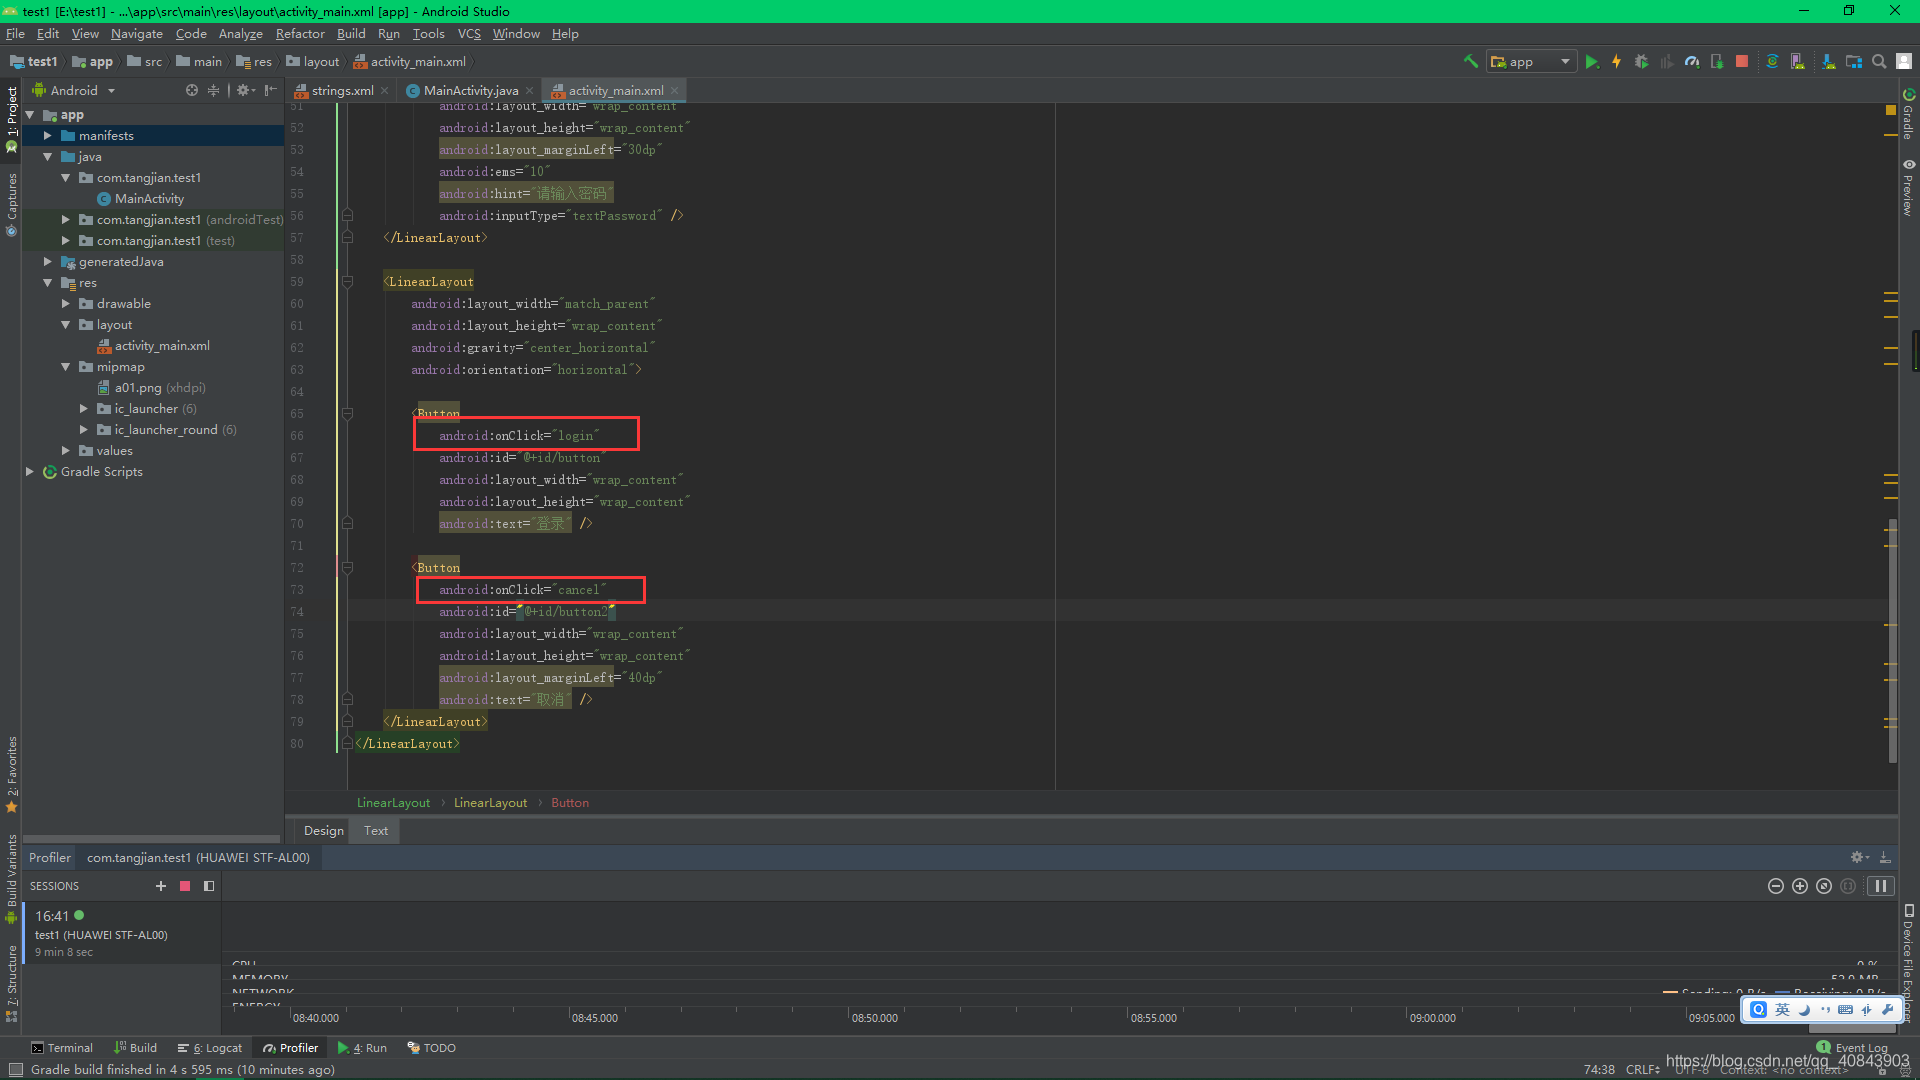This screenshot has width=1920, height=1080.
Task: Open the Android Profiler gauge icon
Action: point(1692,62)
